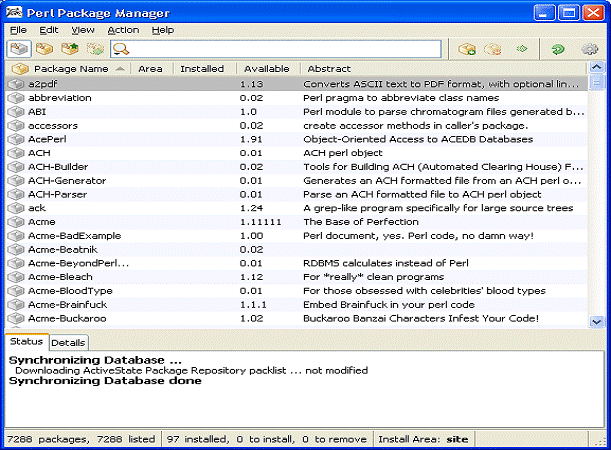Click the Acme-Bleach package icon
Screen dimensions: 611x450
coord(16,277)
